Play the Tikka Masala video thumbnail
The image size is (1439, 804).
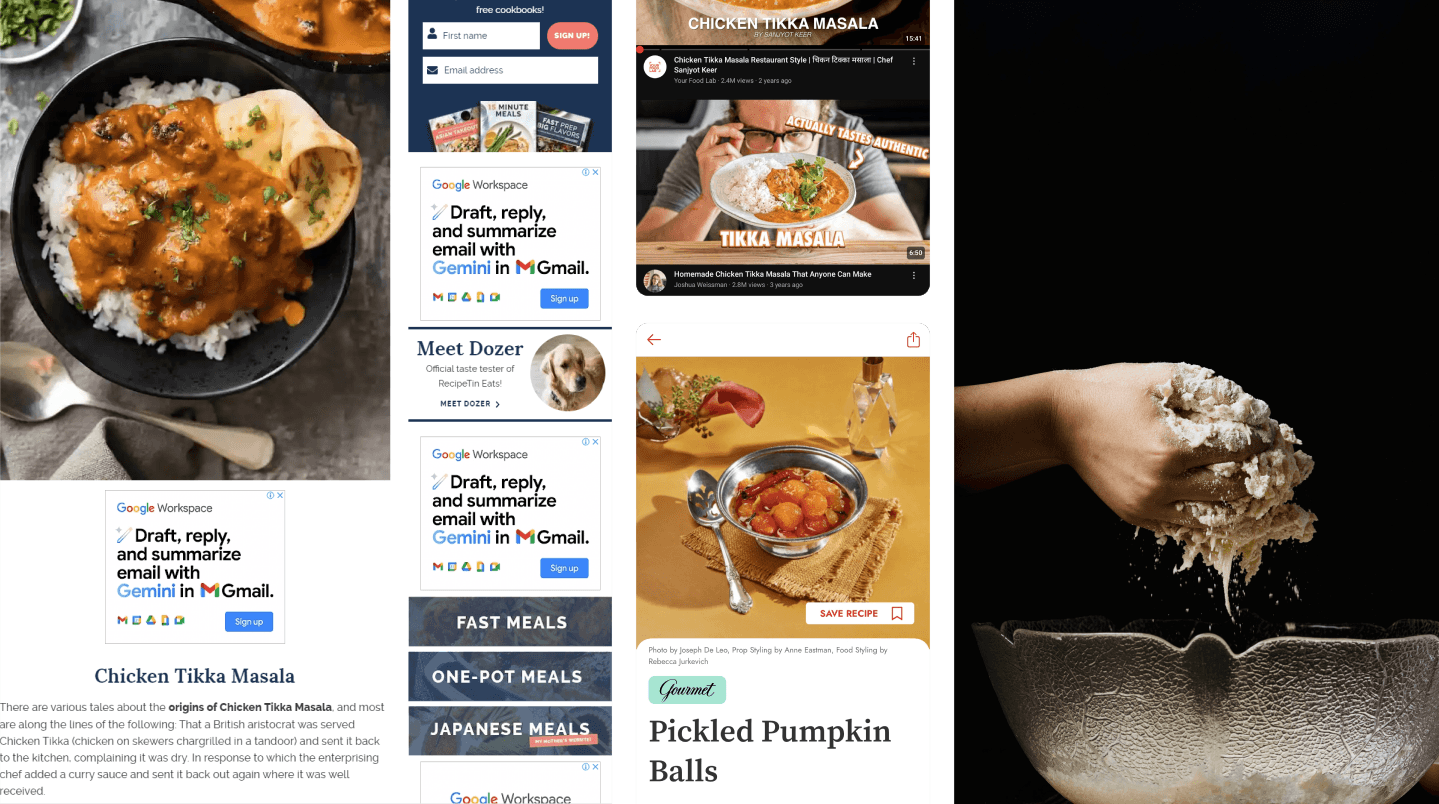[783, 181]
